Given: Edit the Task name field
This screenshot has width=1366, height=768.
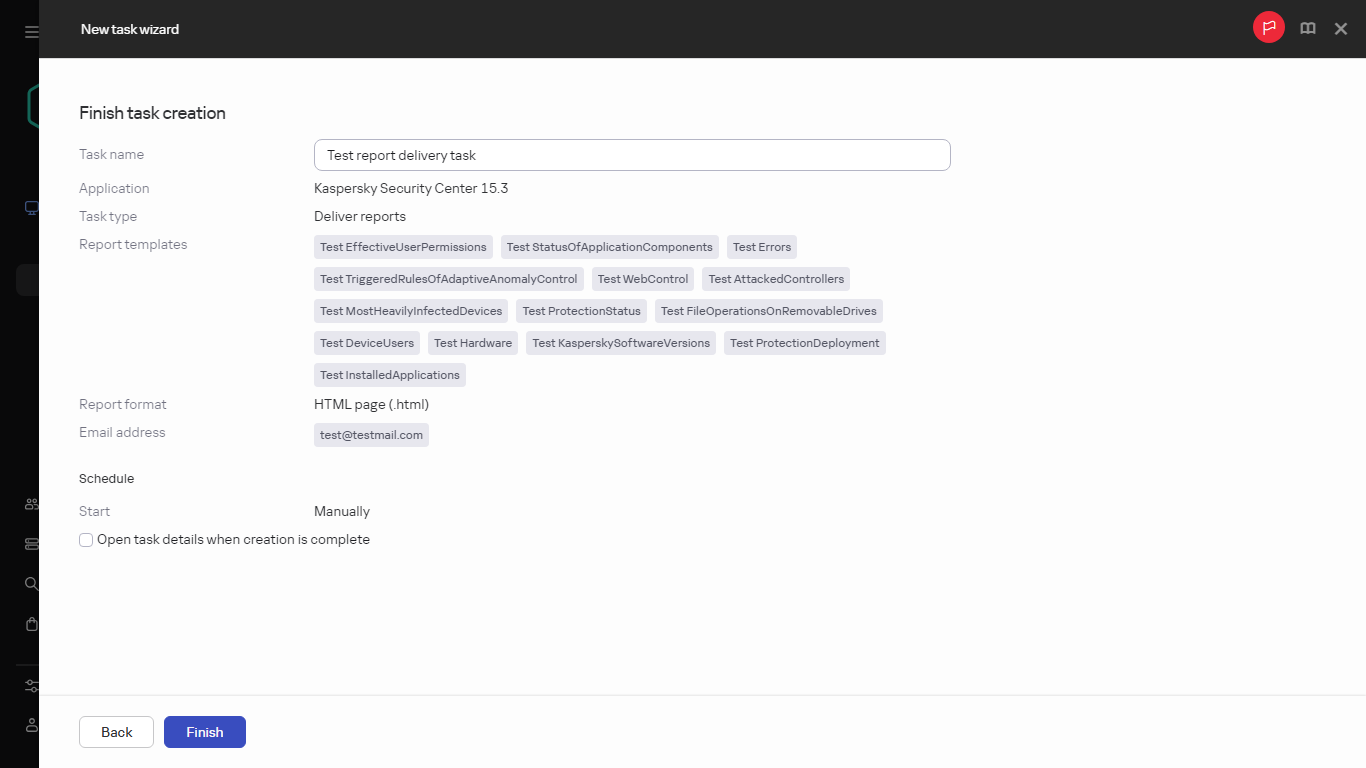Looking at the screenshot, I should (x=632, y=155).
